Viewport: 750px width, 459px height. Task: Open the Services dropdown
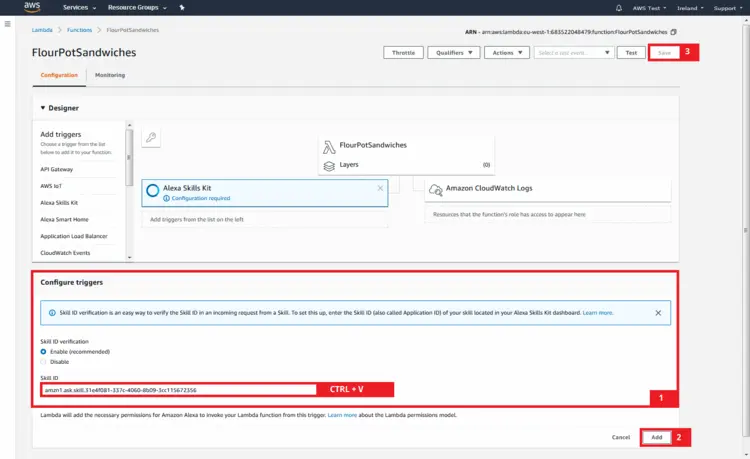[79, 8]
